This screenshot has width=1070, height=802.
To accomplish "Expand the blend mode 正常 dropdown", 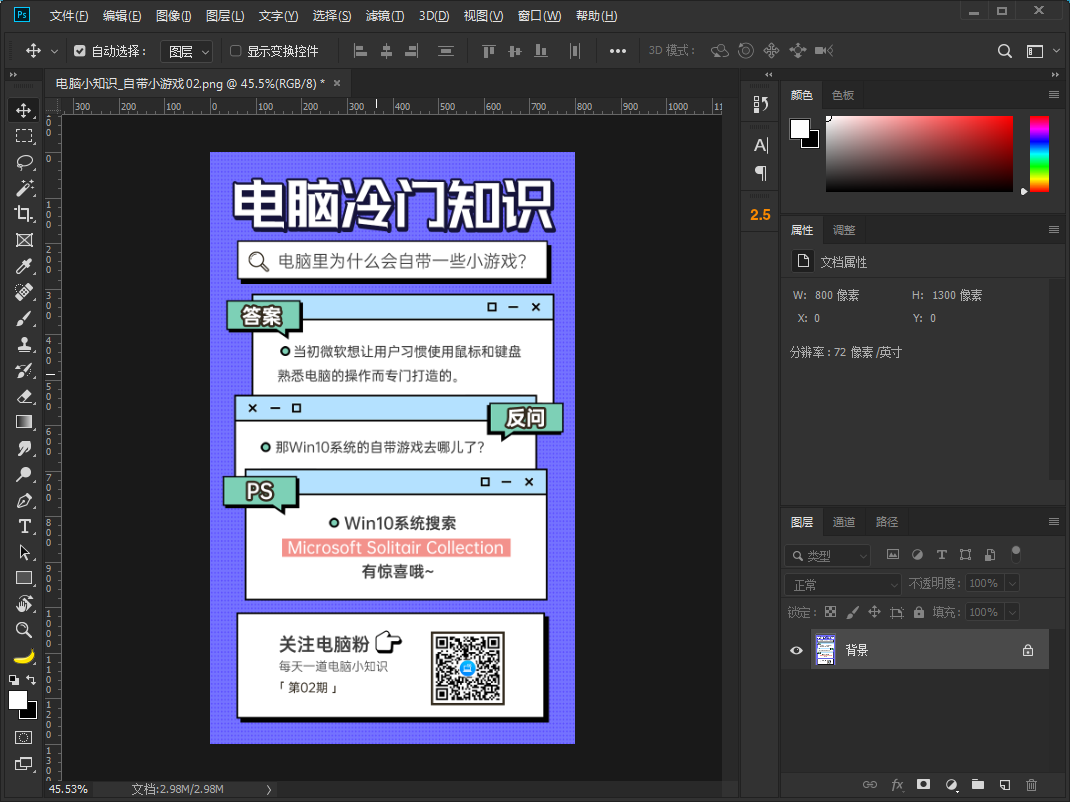I will pyautogui.click(x=844, y=584).
